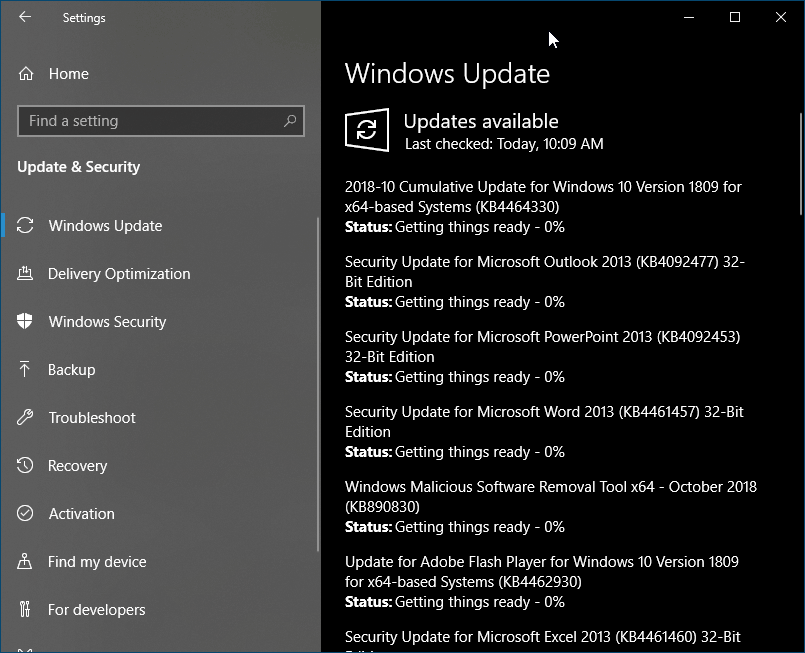Click the status line under KB4464330

coord(454,227)
